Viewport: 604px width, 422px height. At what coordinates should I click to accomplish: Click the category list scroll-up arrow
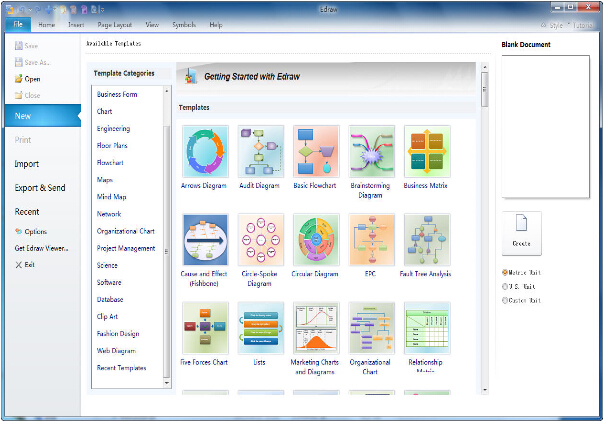pos(167,91)
